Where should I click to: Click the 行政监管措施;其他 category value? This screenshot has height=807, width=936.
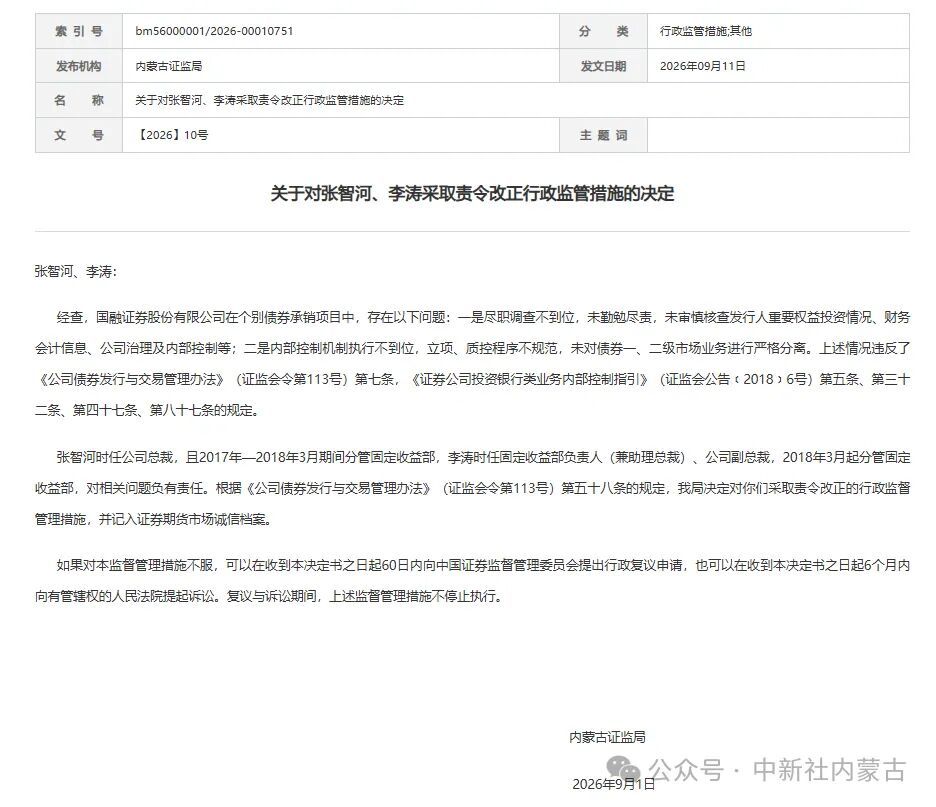706,31
